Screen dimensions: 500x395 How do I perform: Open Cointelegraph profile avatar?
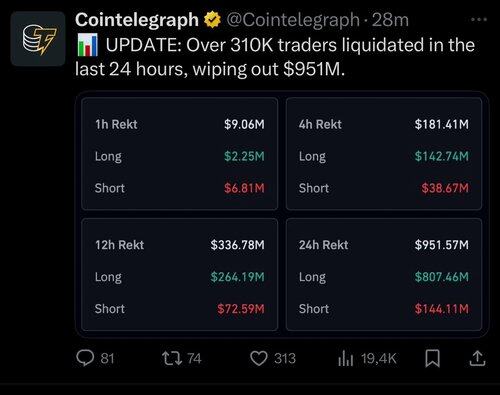coord(38,39)
